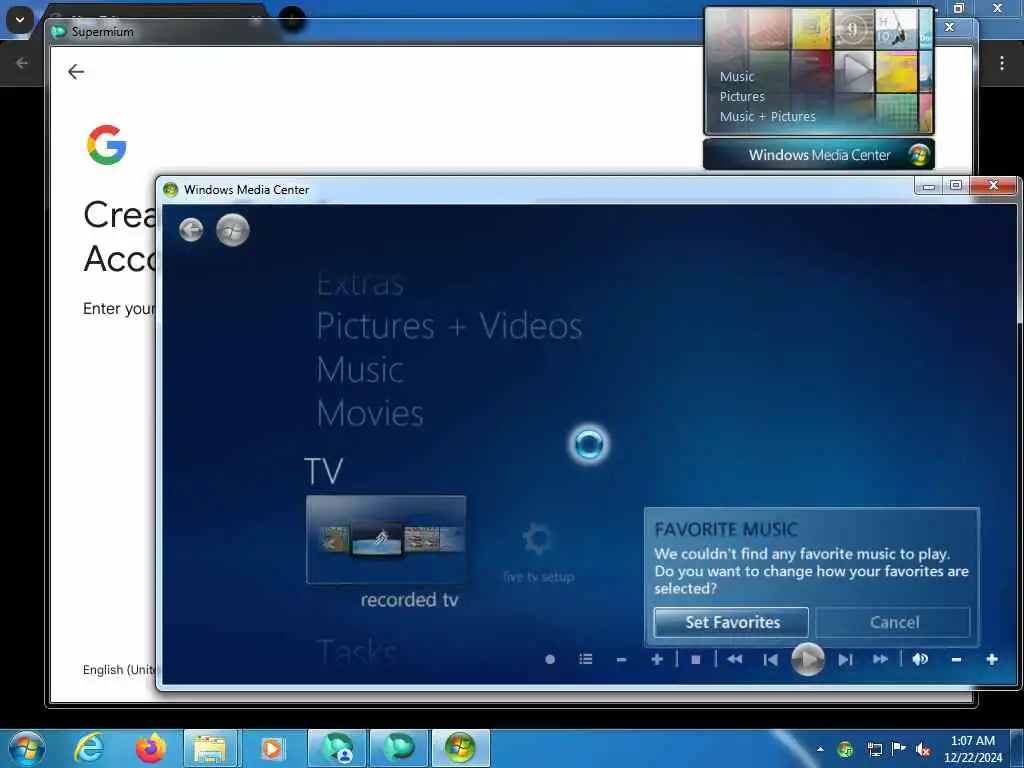Open the recorded tv tile
1024x768 pixels.
coord(386,539)
